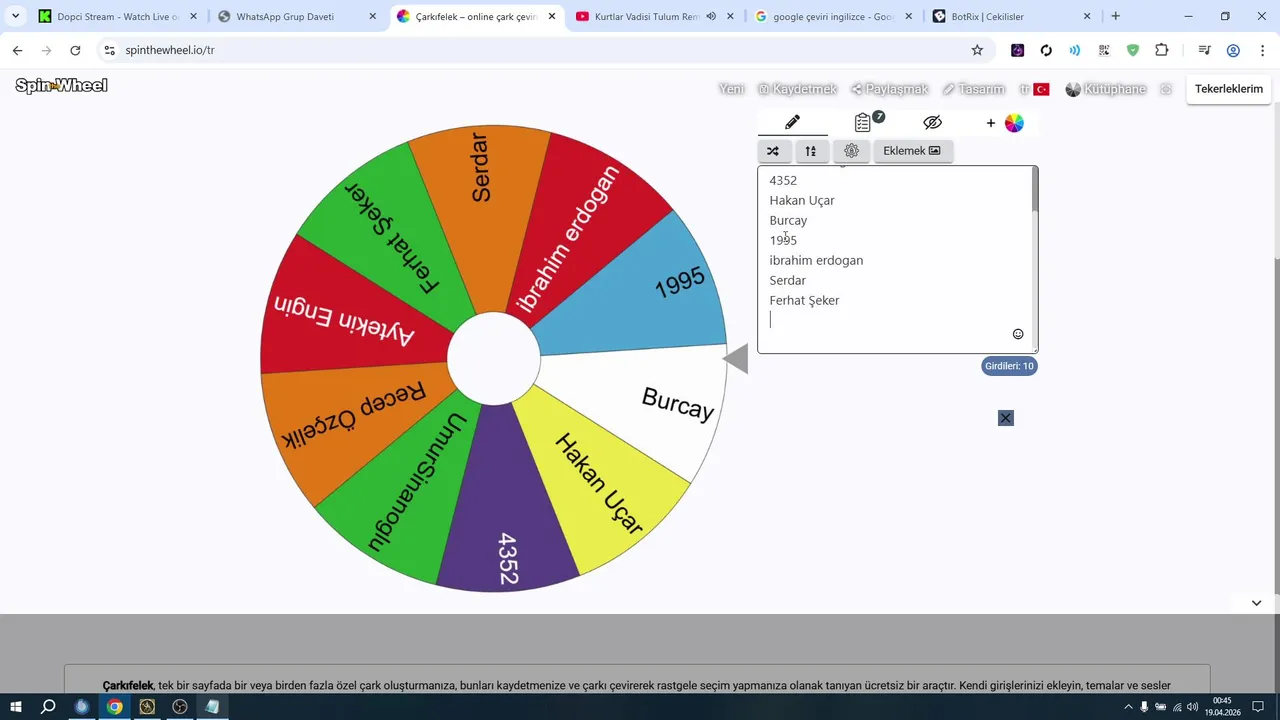
Task: Click Paylaşmak to share wheel
Action: tap(890, 89)
